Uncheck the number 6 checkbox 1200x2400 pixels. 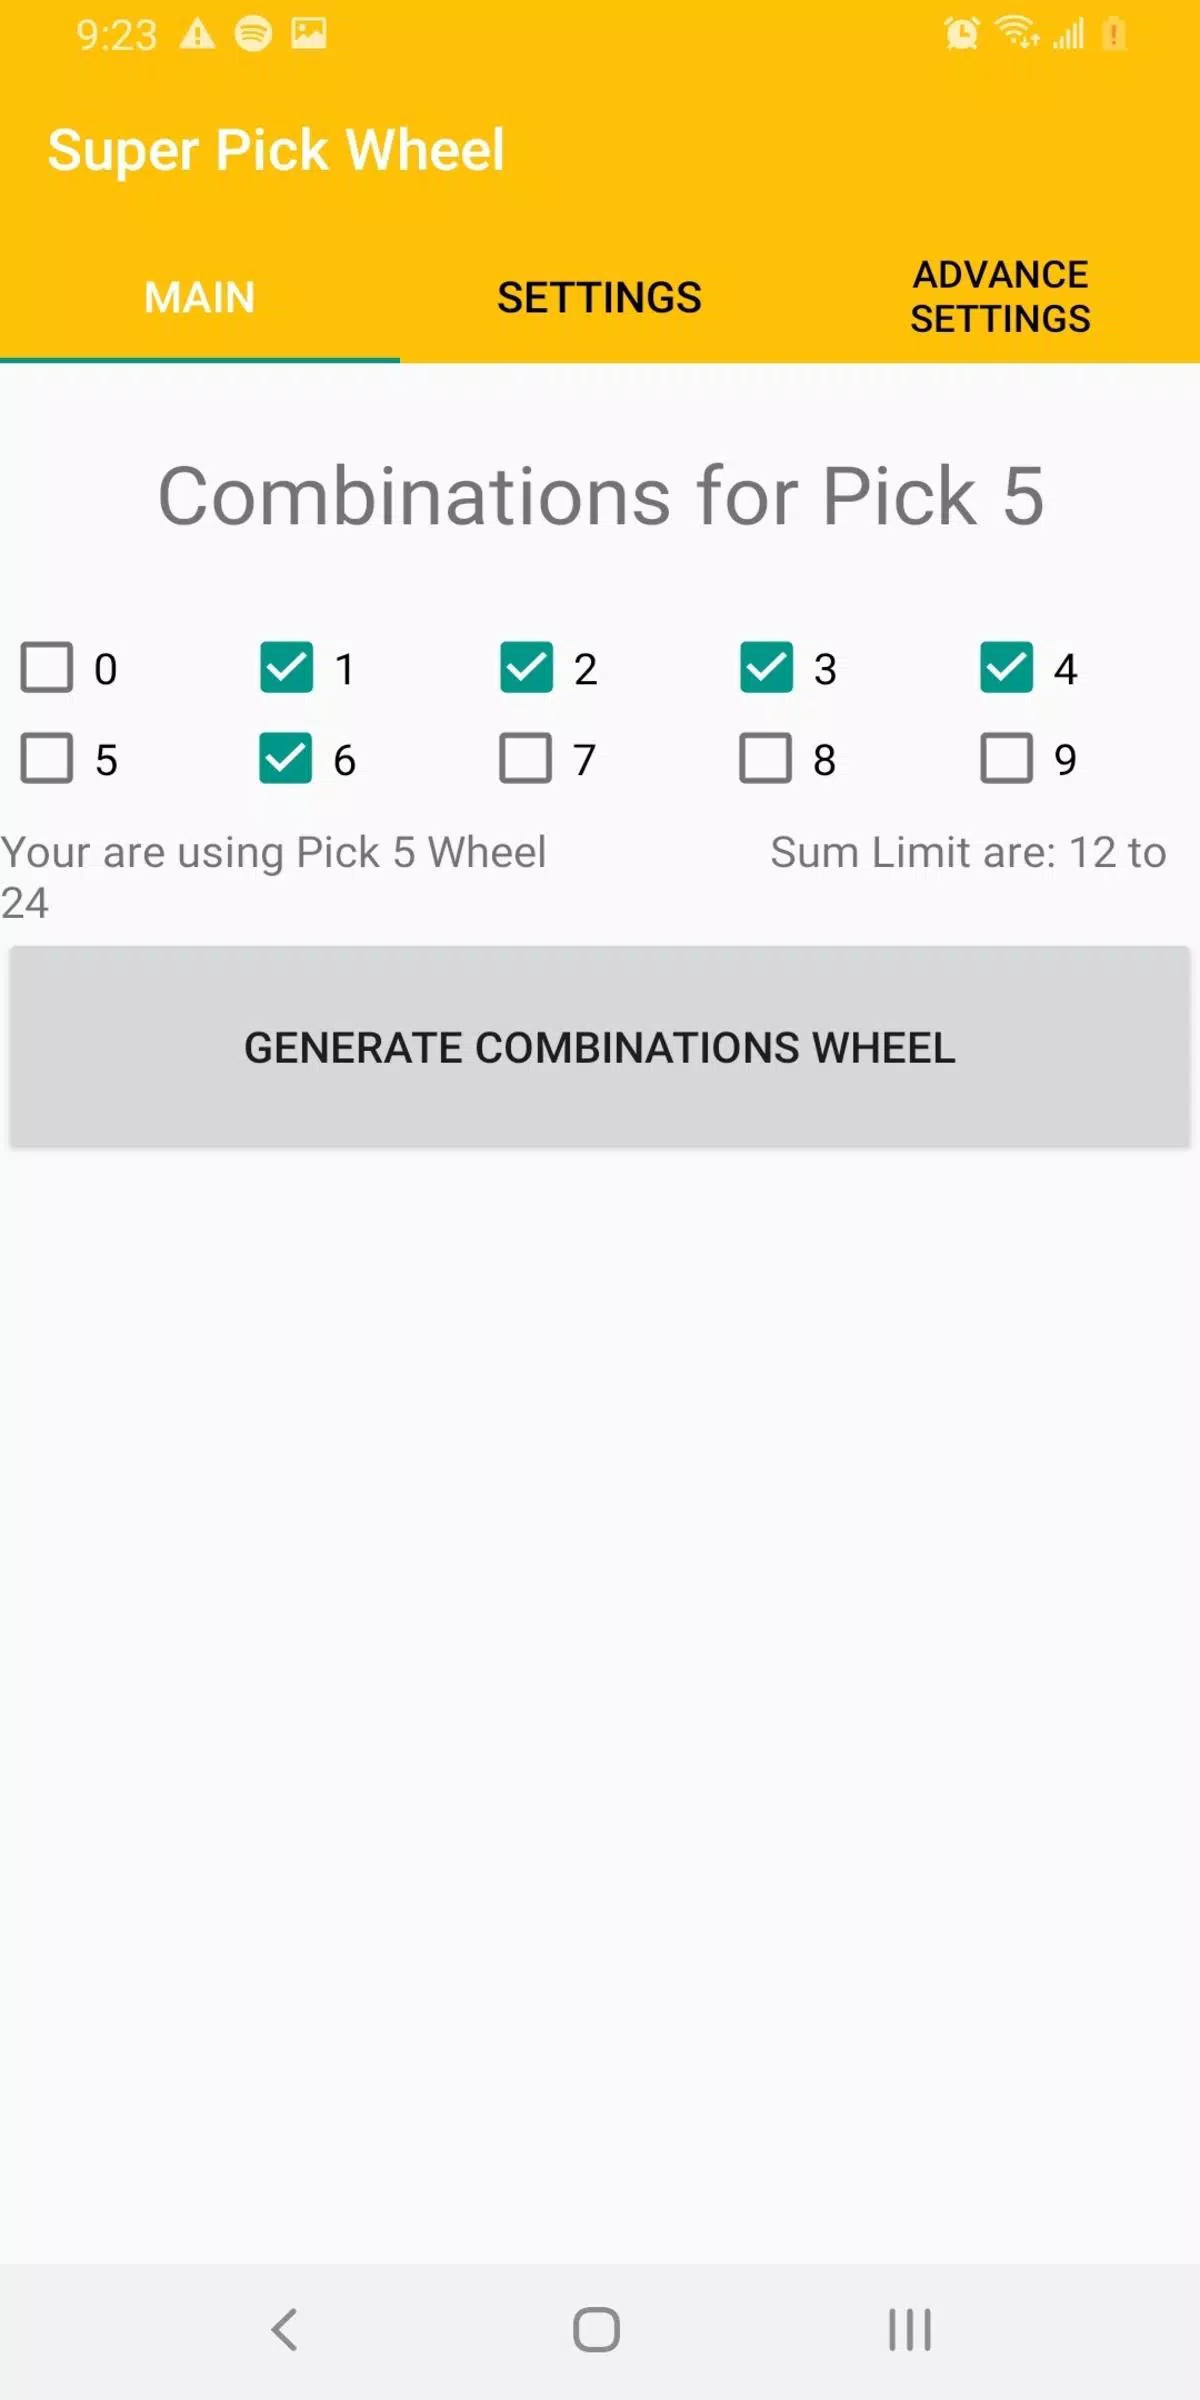[286, 758]
